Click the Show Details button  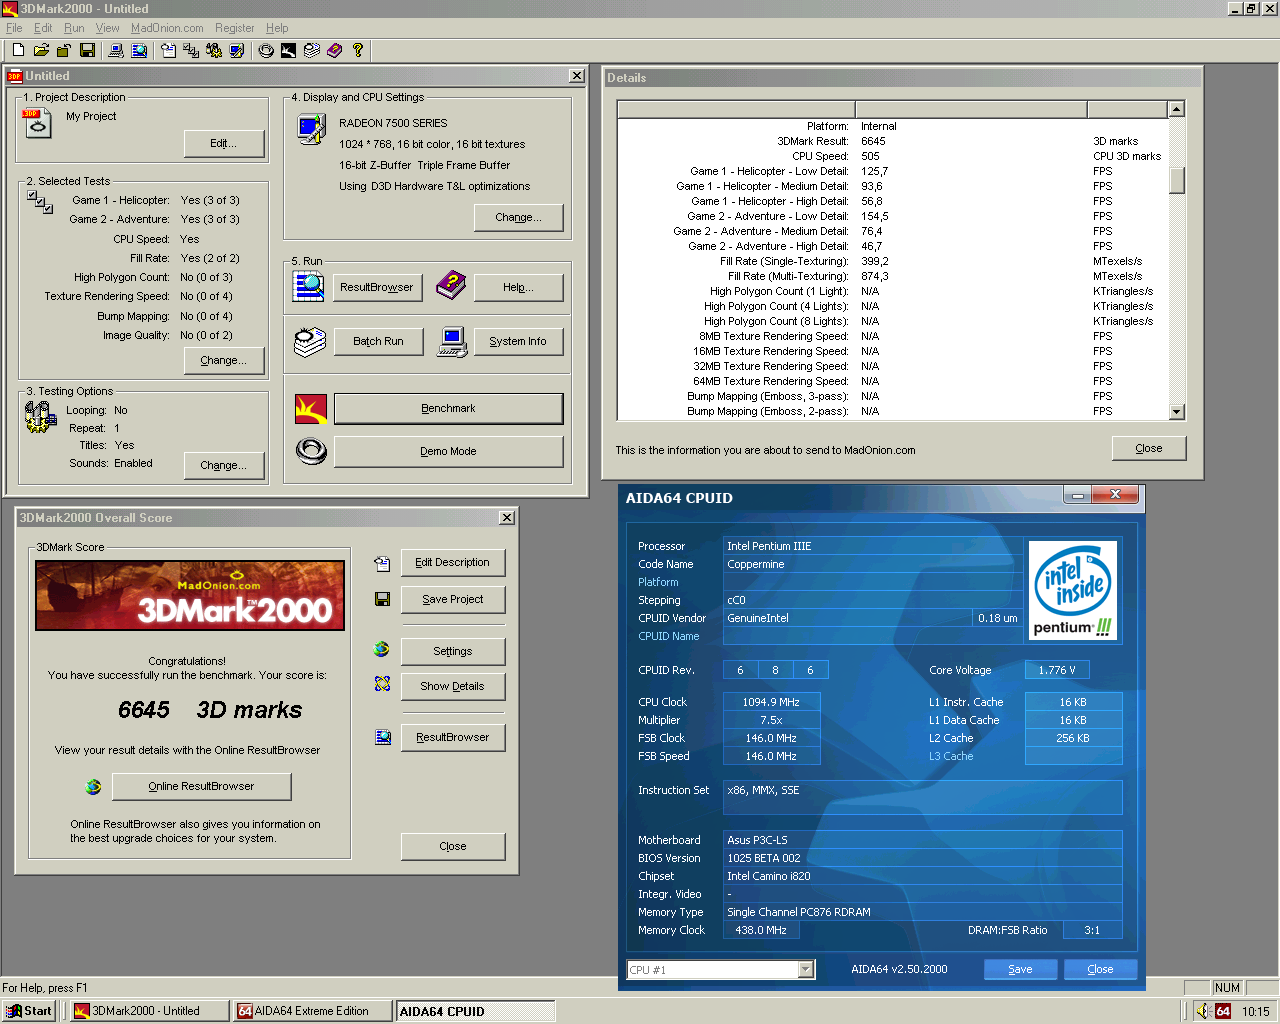click(453, 687)
